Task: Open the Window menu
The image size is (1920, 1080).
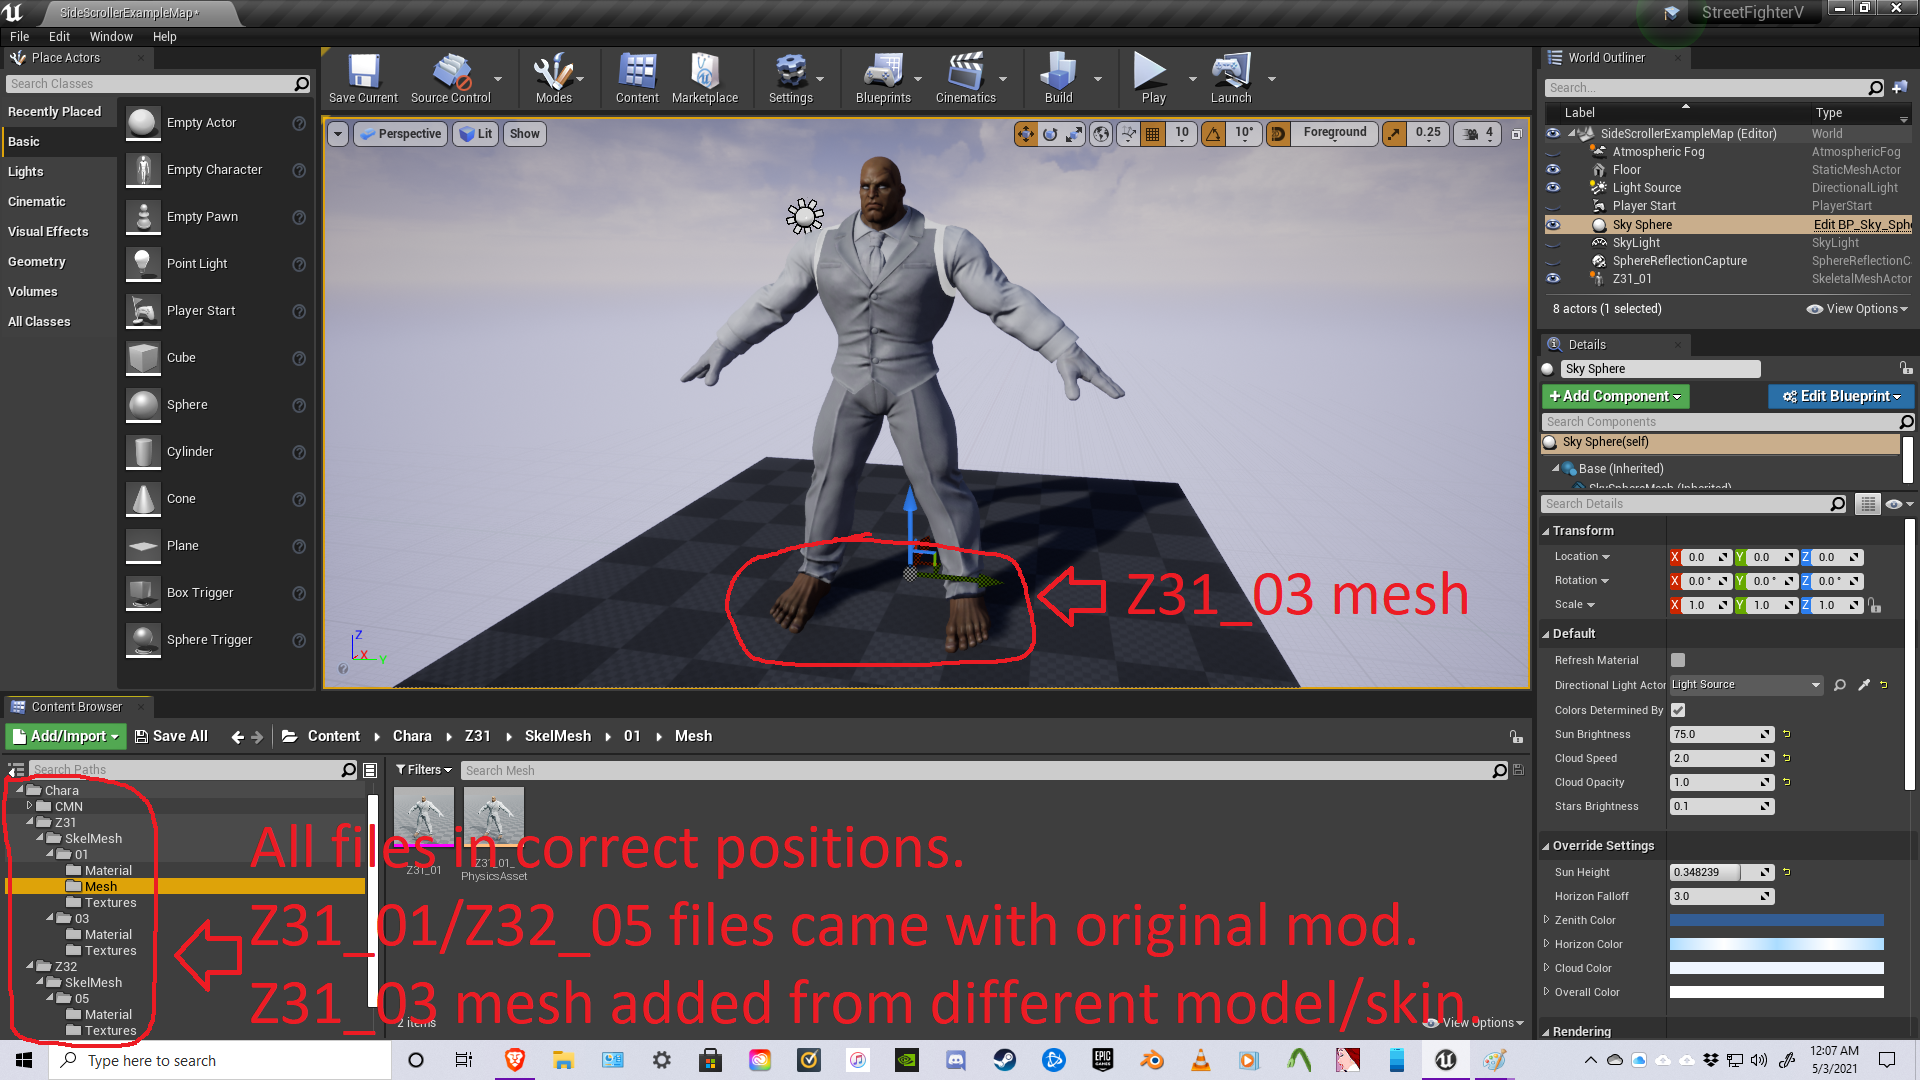Action: (111, 37)
